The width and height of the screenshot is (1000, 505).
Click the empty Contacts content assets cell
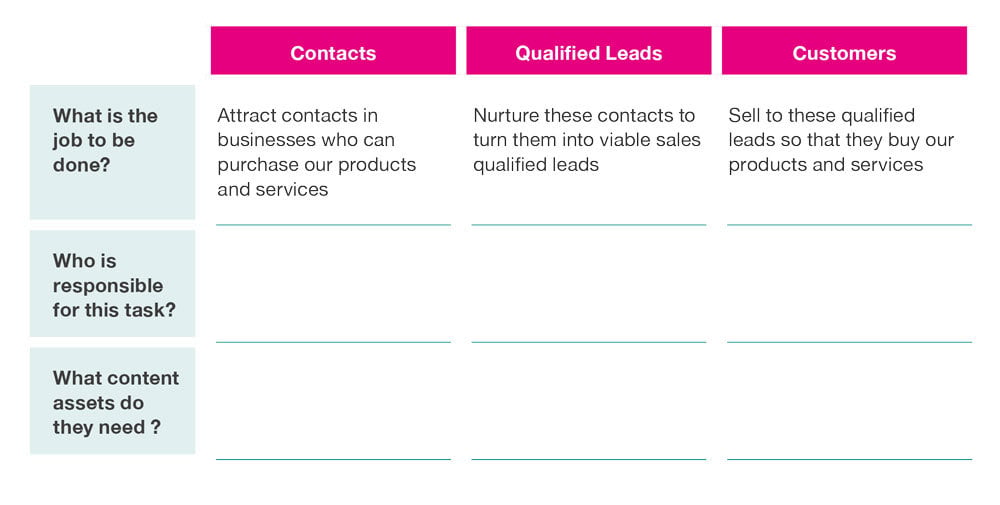coord(333,401)
